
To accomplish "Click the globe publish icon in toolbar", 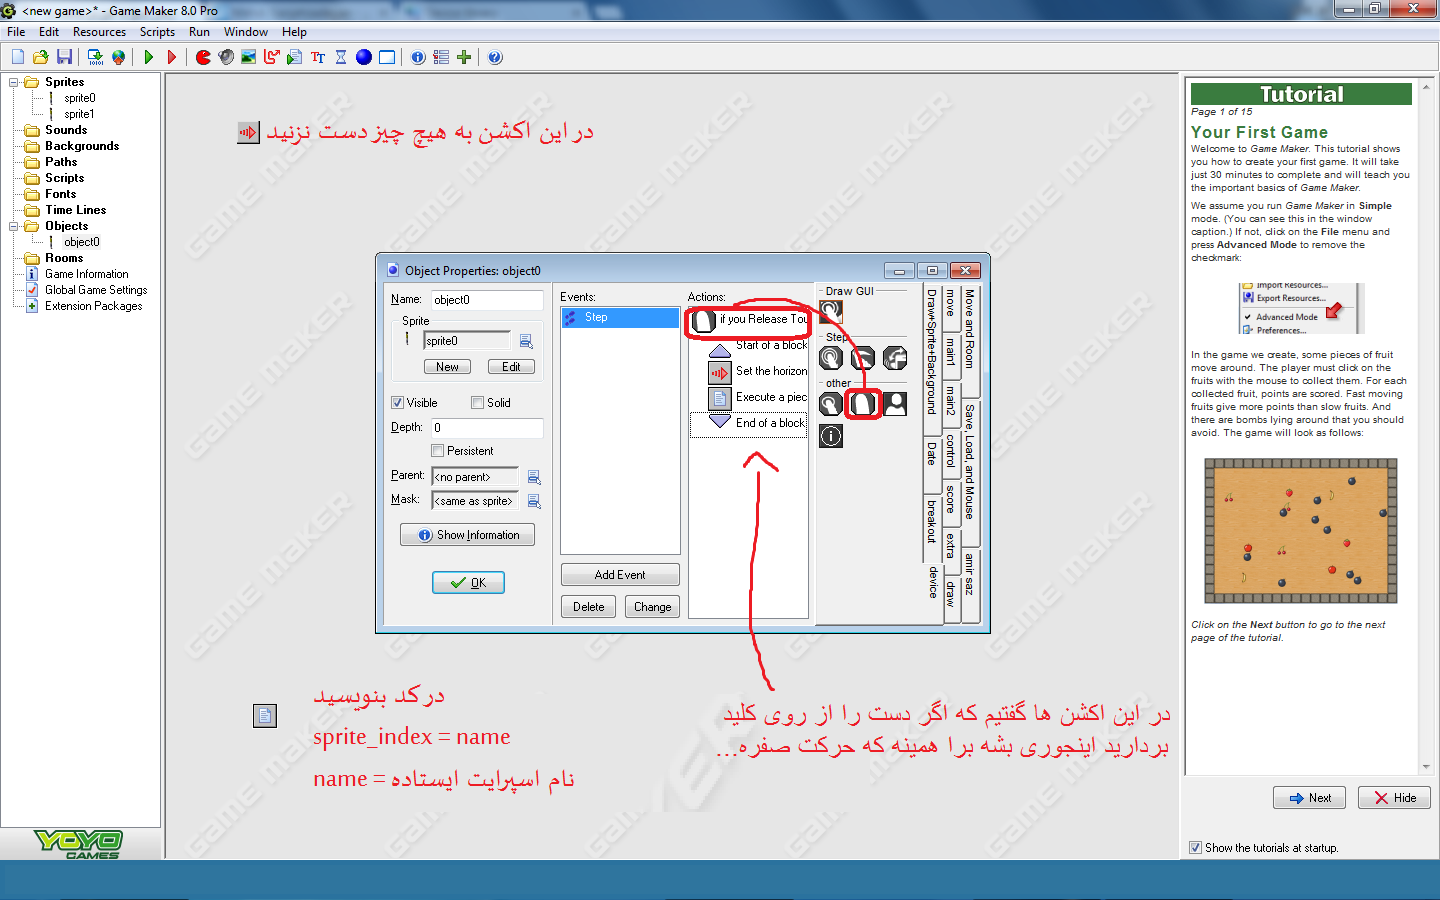I will coord(118,57).
